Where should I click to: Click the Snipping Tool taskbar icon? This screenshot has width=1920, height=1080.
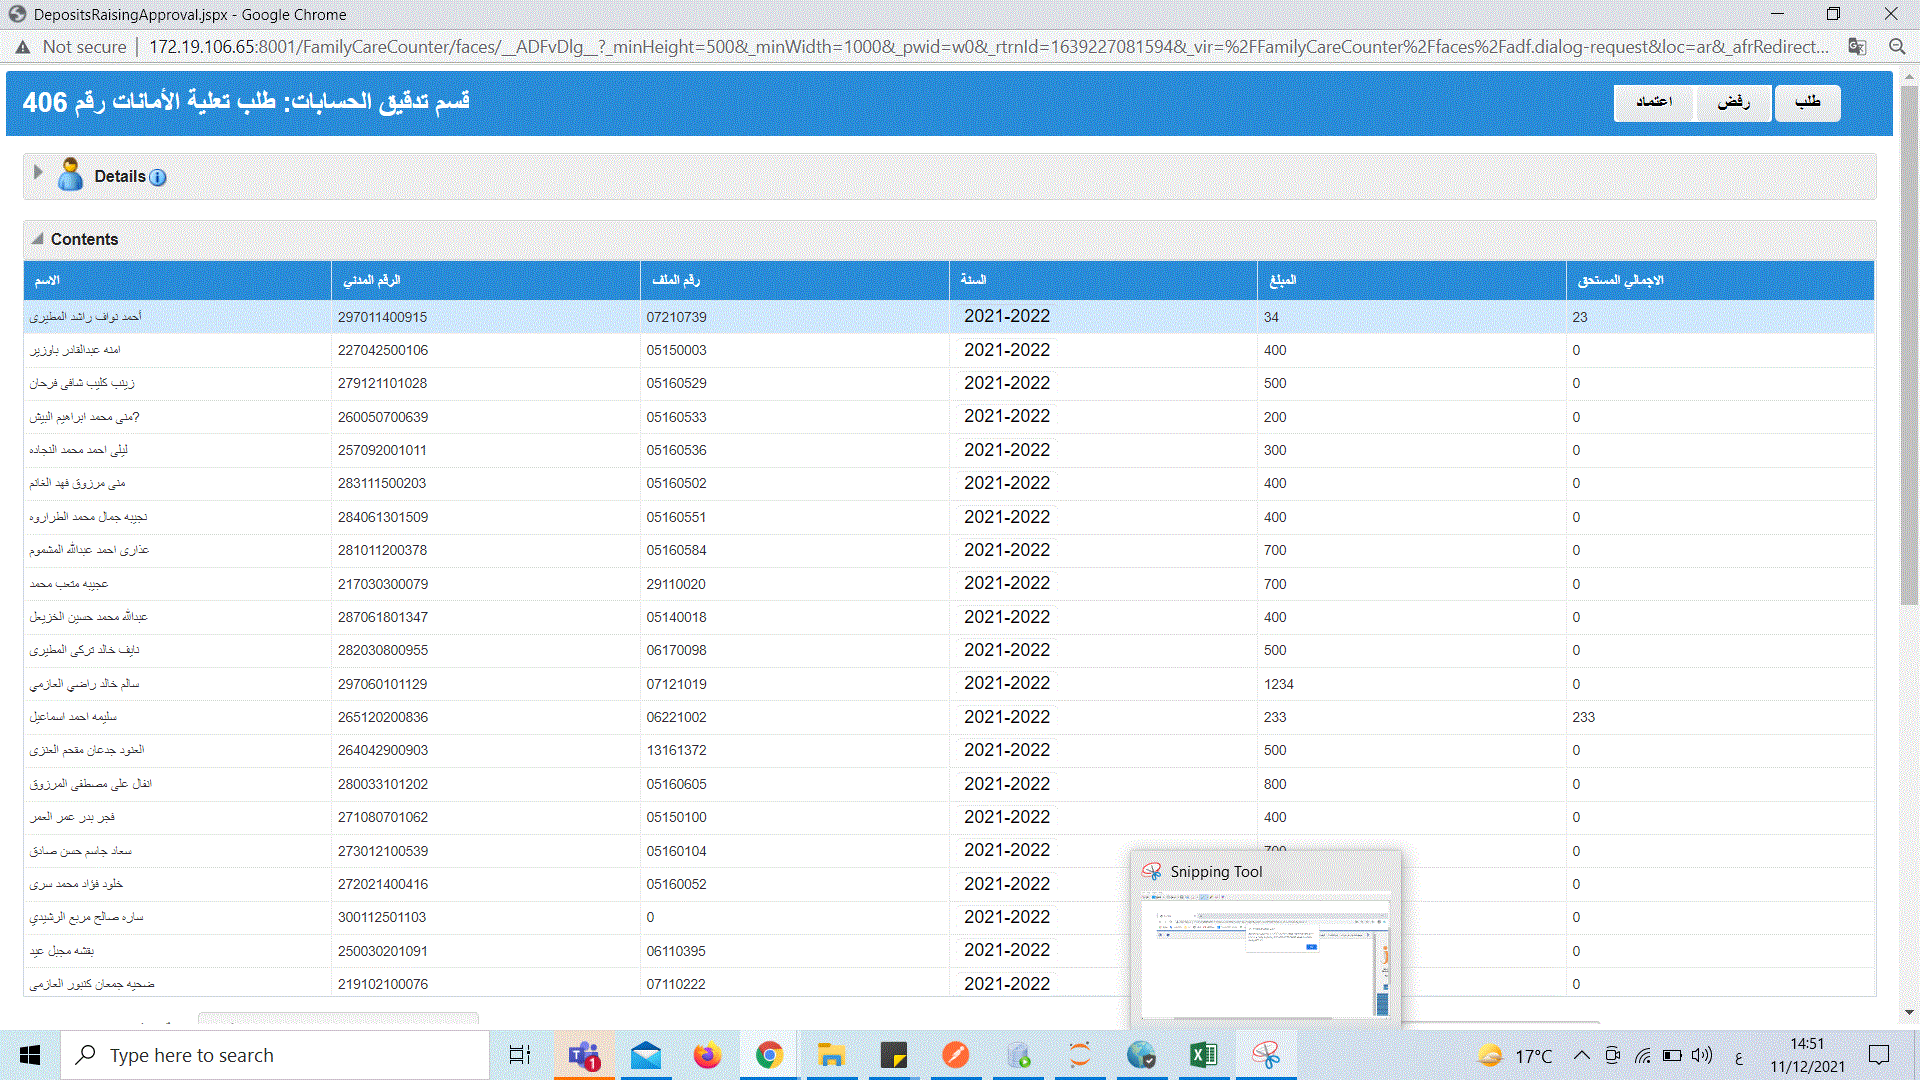click(1266, 1055)
